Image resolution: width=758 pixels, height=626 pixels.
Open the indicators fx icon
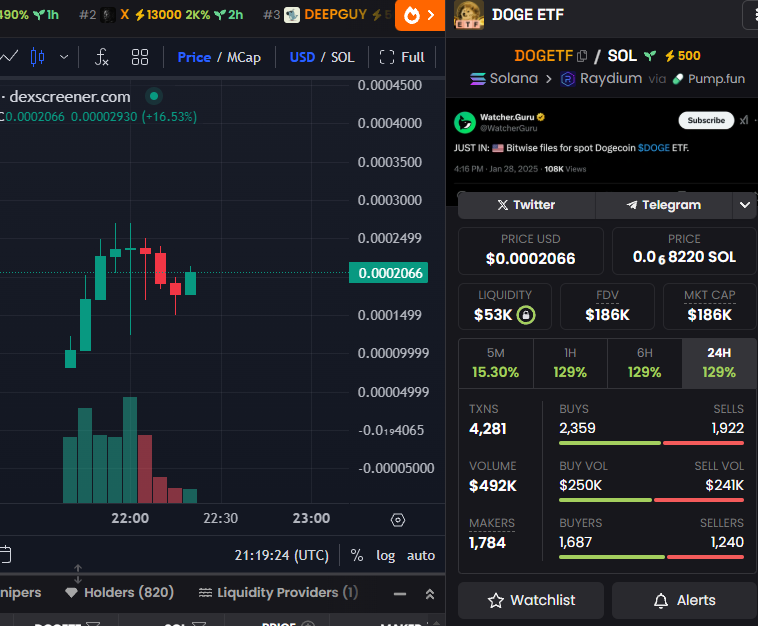[x=101, y=57]
